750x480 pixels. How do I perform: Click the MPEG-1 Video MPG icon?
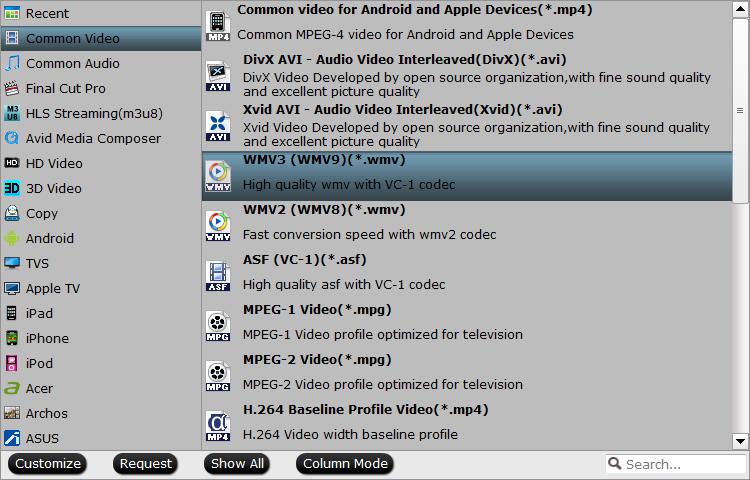218,326
